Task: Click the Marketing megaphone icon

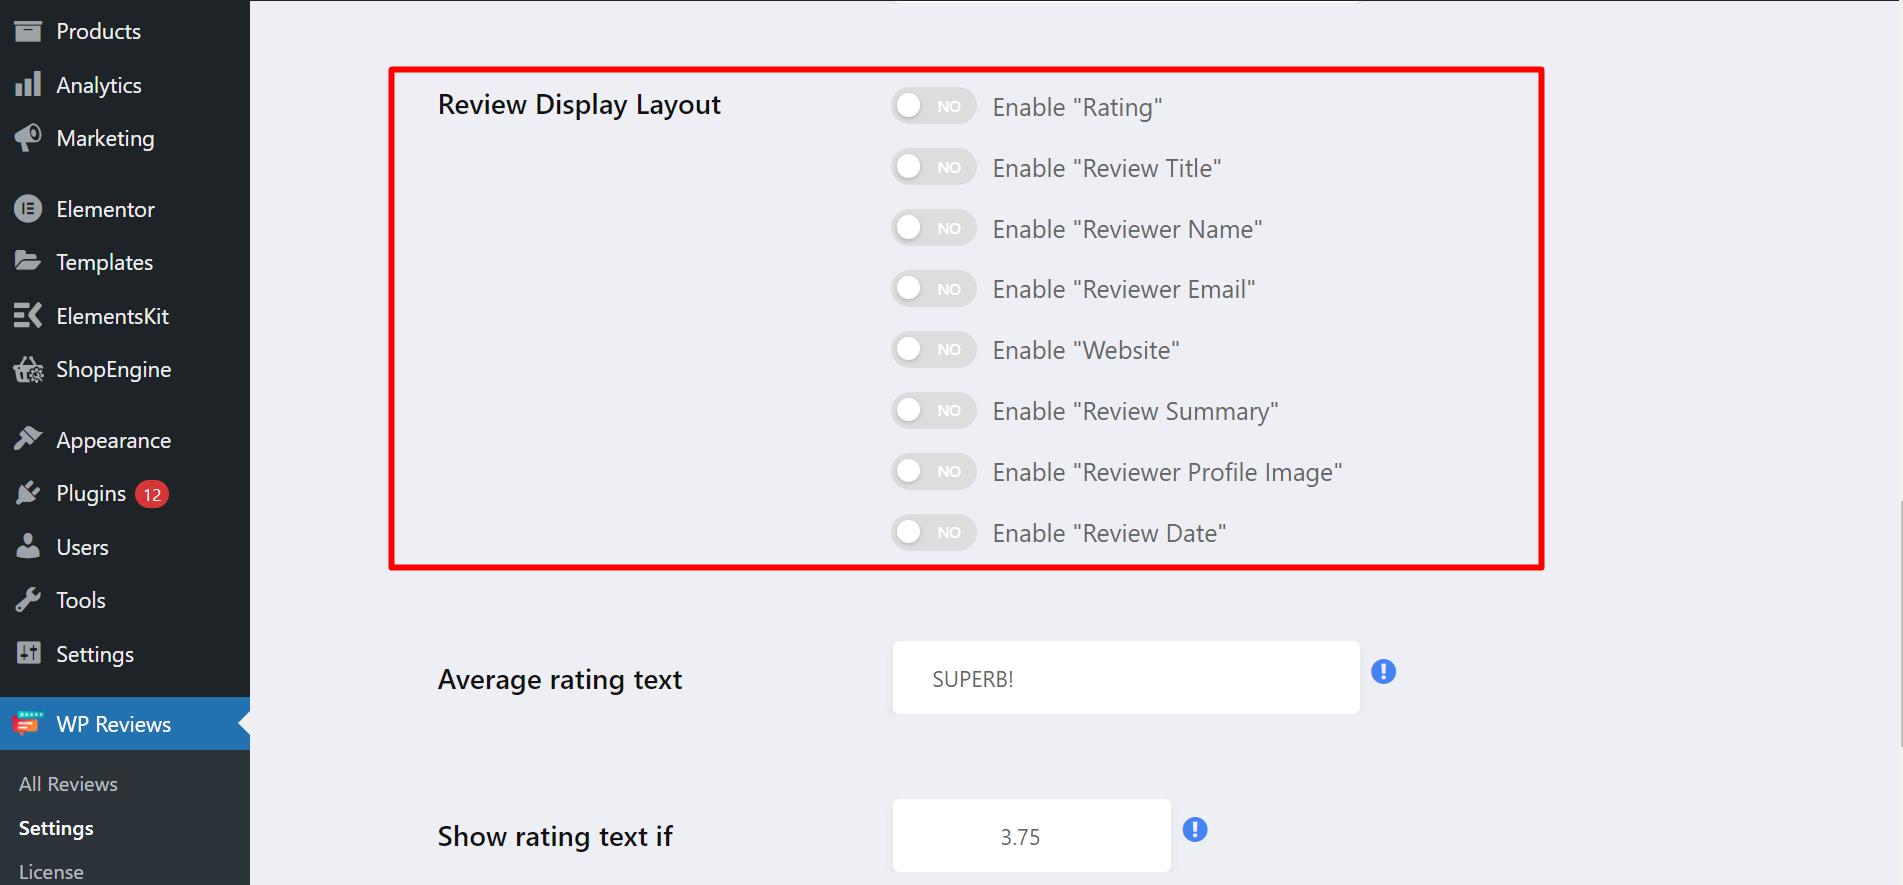Action: point(28,138)
